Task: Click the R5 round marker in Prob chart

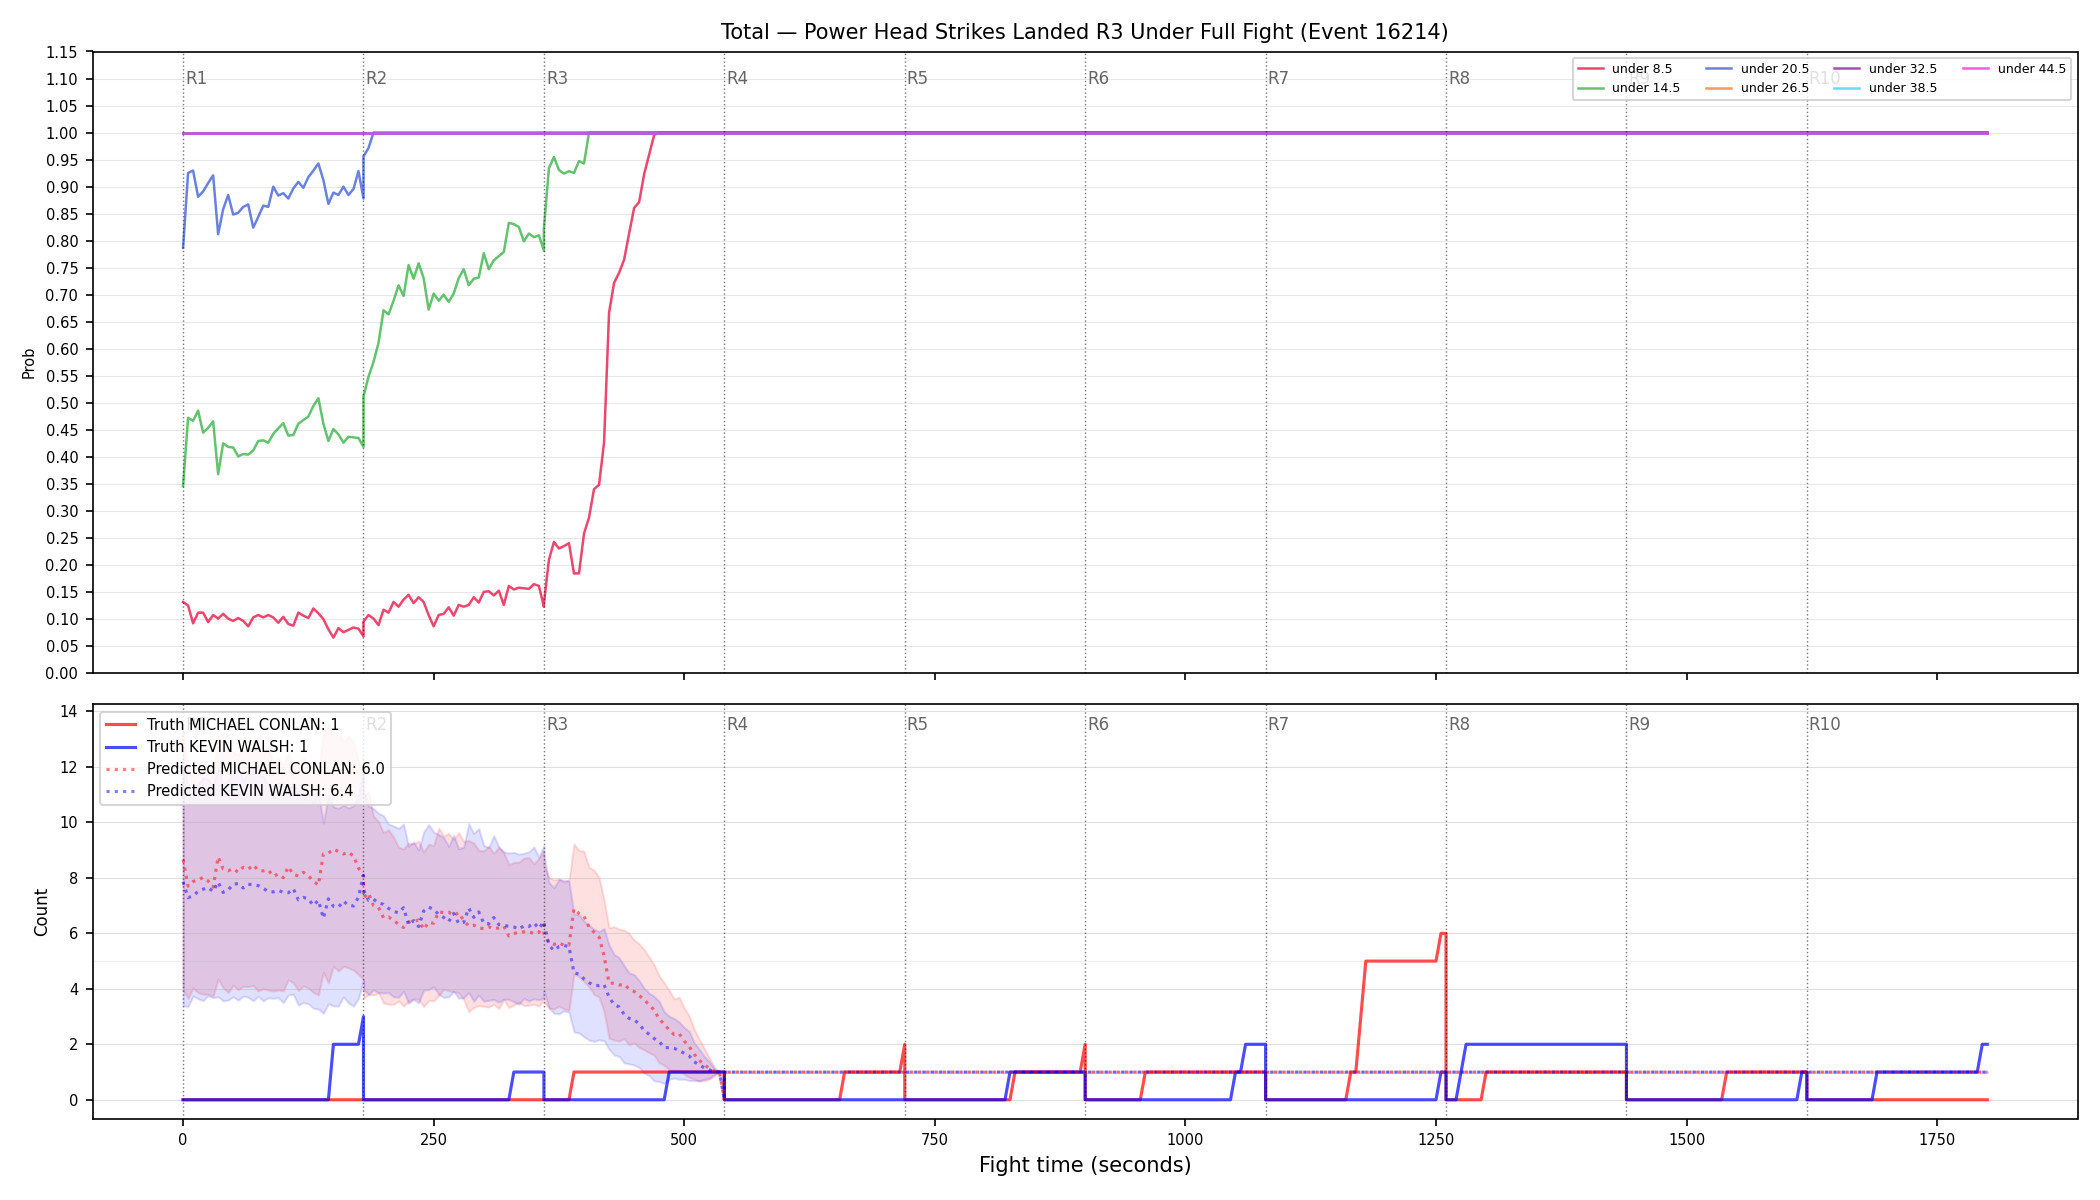Action: click(917, 78)
